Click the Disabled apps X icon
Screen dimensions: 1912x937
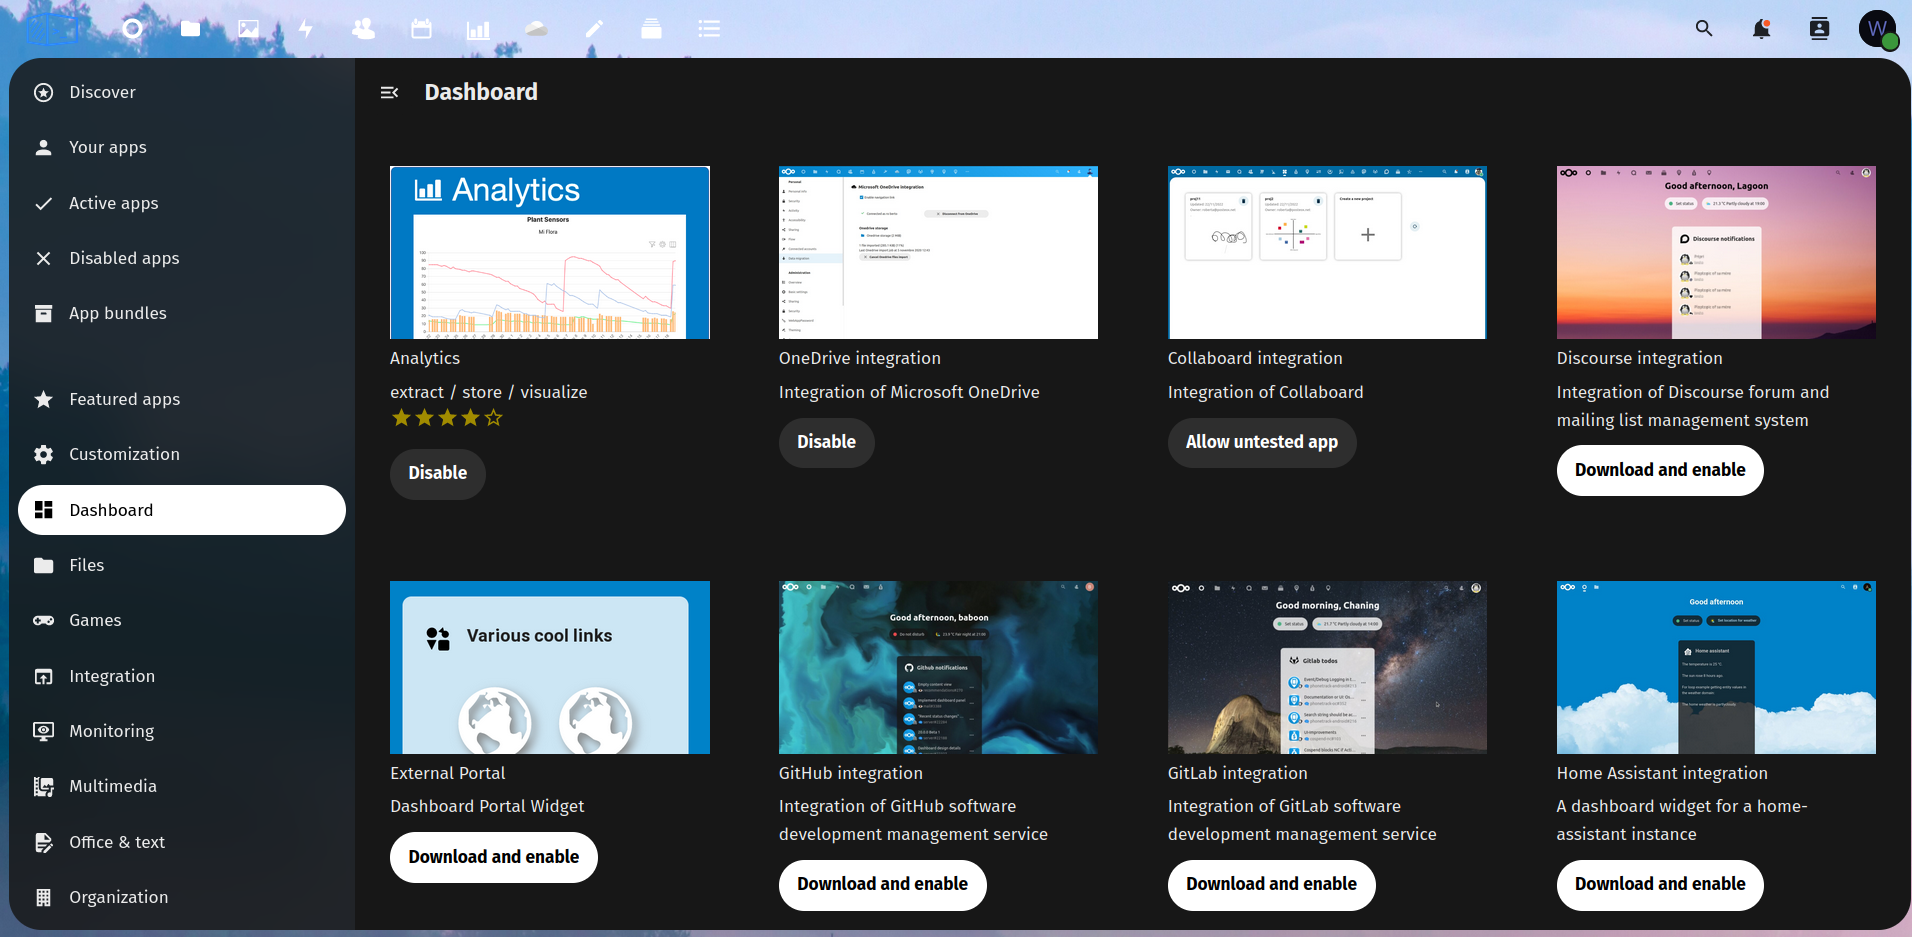click(43, 258)
